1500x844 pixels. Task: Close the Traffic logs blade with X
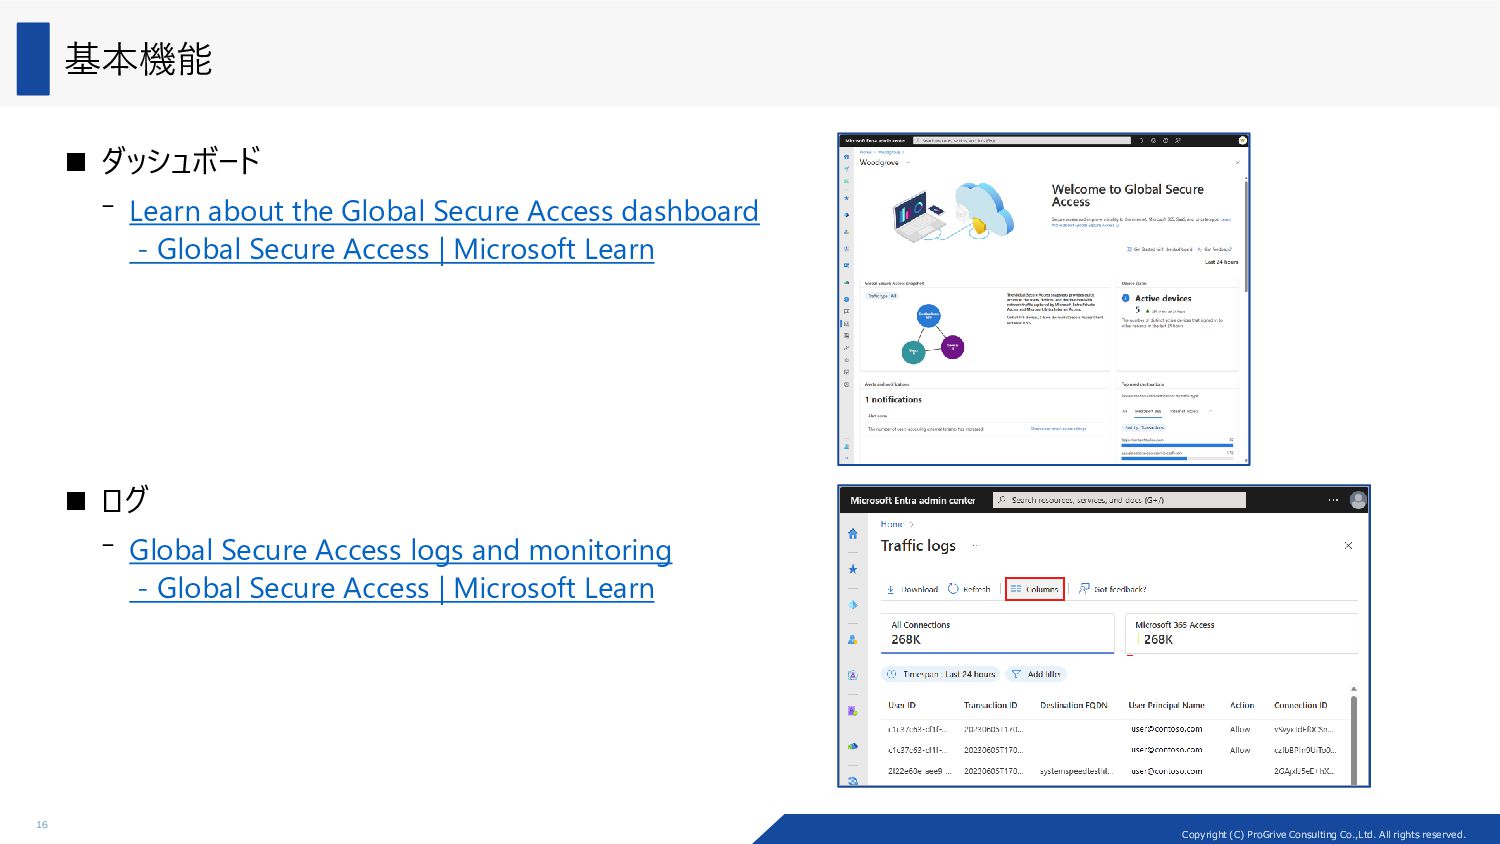(x=1348, y=545)
